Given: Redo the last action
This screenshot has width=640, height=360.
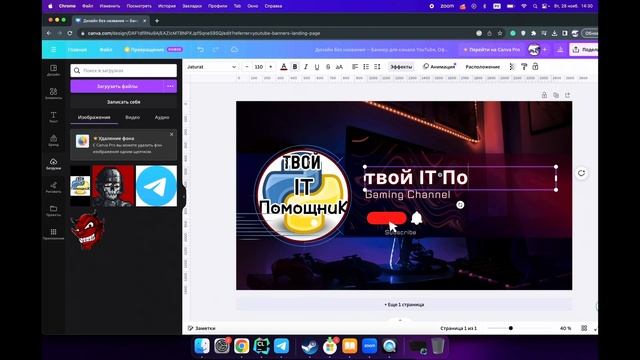Looking at the screenshot, I should 216,49.
